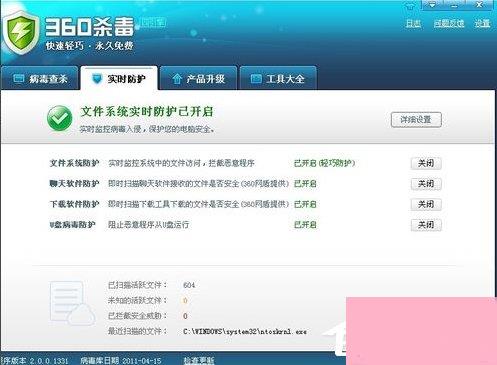The width and height of the screenshot is (497, 365).
Task: Click 已开启 status in 聊天软件防护 row
Action: [305, 184]
